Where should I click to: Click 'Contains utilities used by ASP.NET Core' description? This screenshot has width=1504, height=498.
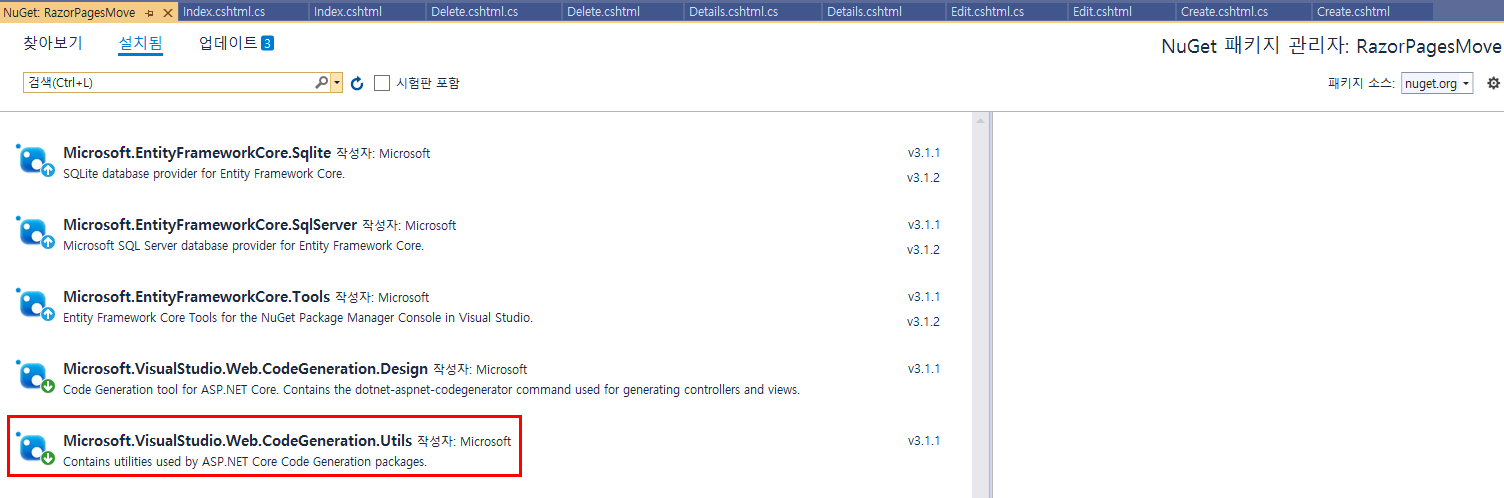click(245, 462)
